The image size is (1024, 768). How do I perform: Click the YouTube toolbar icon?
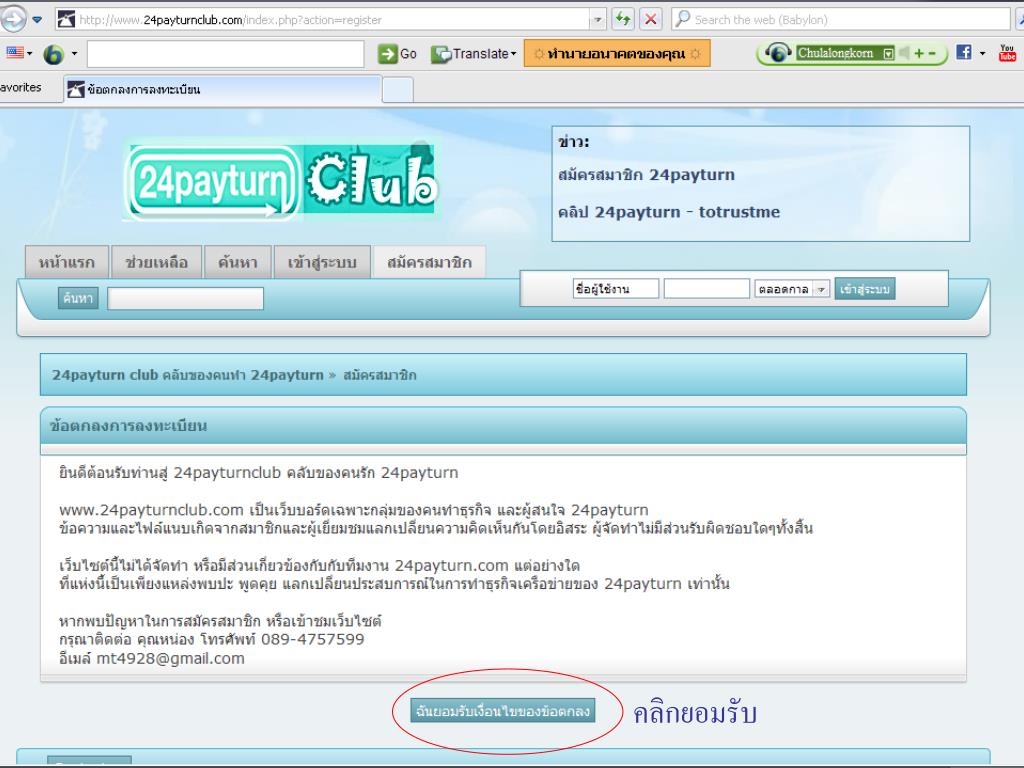pyautogui.click(x=1007, y=53)
